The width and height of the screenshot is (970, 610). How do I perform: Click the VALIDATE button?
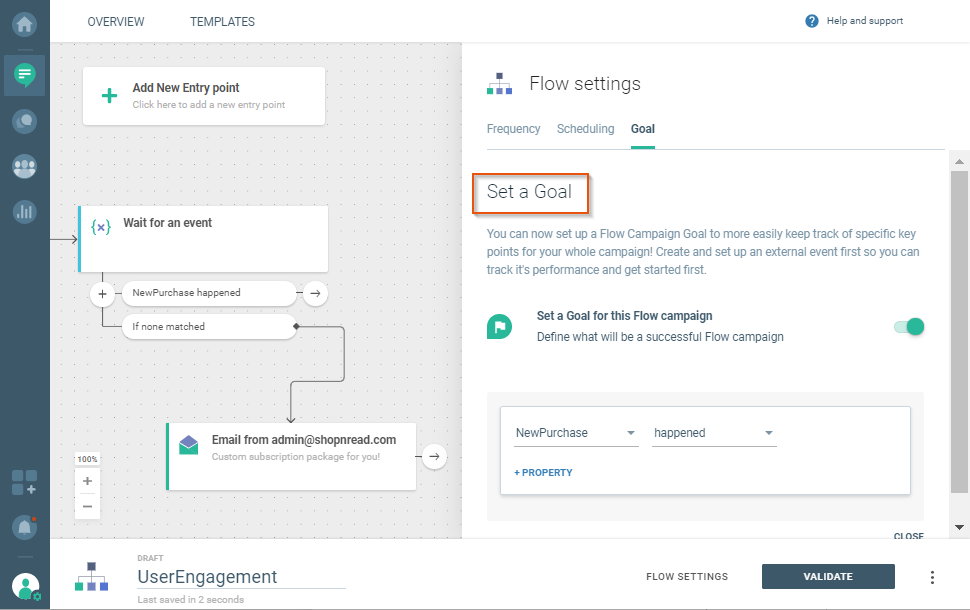[828, 577]
